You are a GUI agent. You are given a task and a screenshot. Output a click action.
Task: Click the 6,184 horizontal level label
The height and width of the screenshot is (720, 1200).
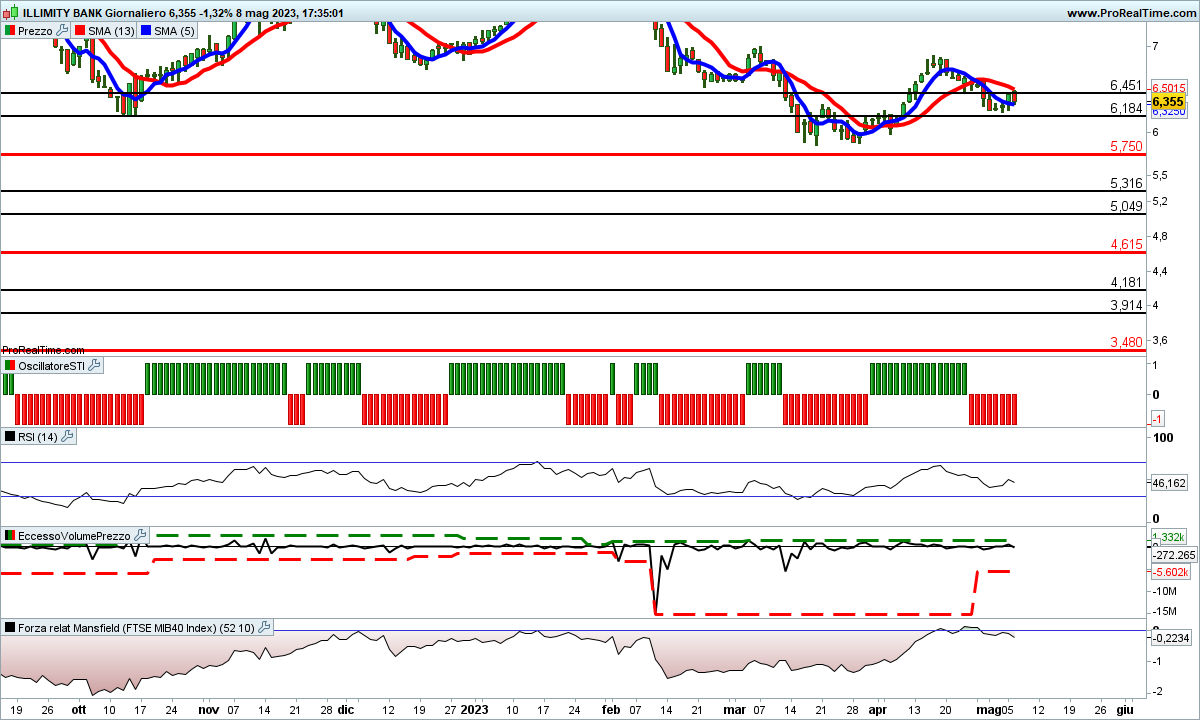(x=1126, y=108)
